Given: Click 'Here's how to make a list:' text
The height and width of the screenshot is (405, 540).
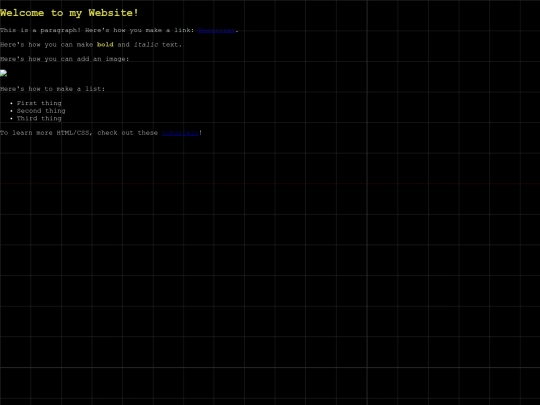Looking at the screenshot, I should click(x=52, y=89).
